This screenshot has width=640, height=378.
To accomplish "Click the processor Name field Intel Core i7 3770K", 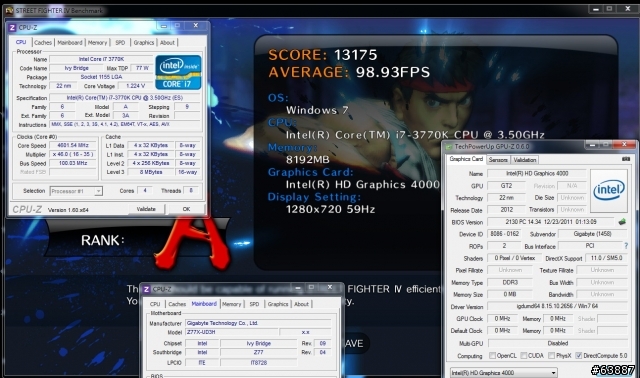I will coord(101,59).
